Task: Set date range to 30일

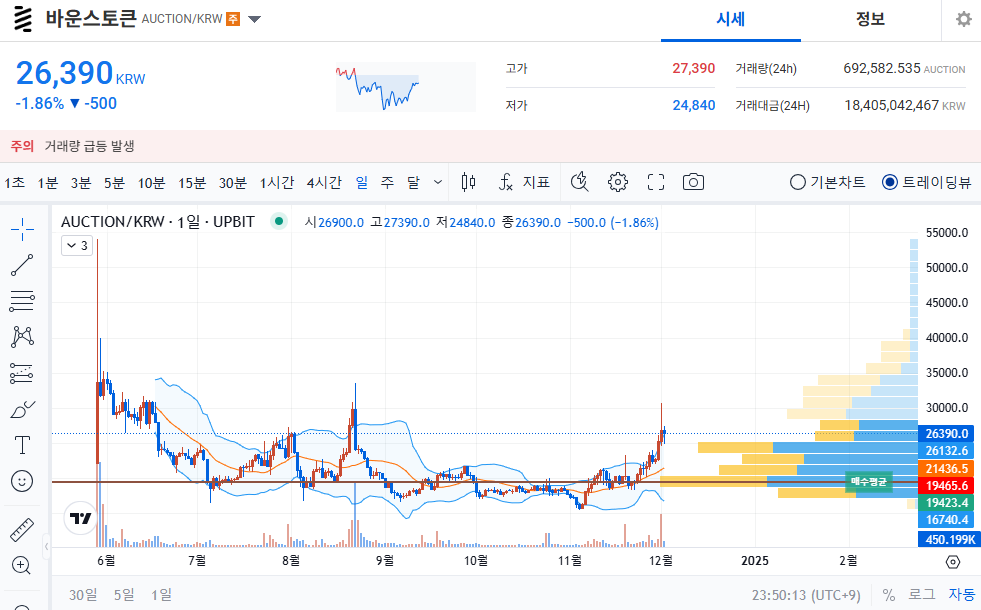Action: coord(83,594)
